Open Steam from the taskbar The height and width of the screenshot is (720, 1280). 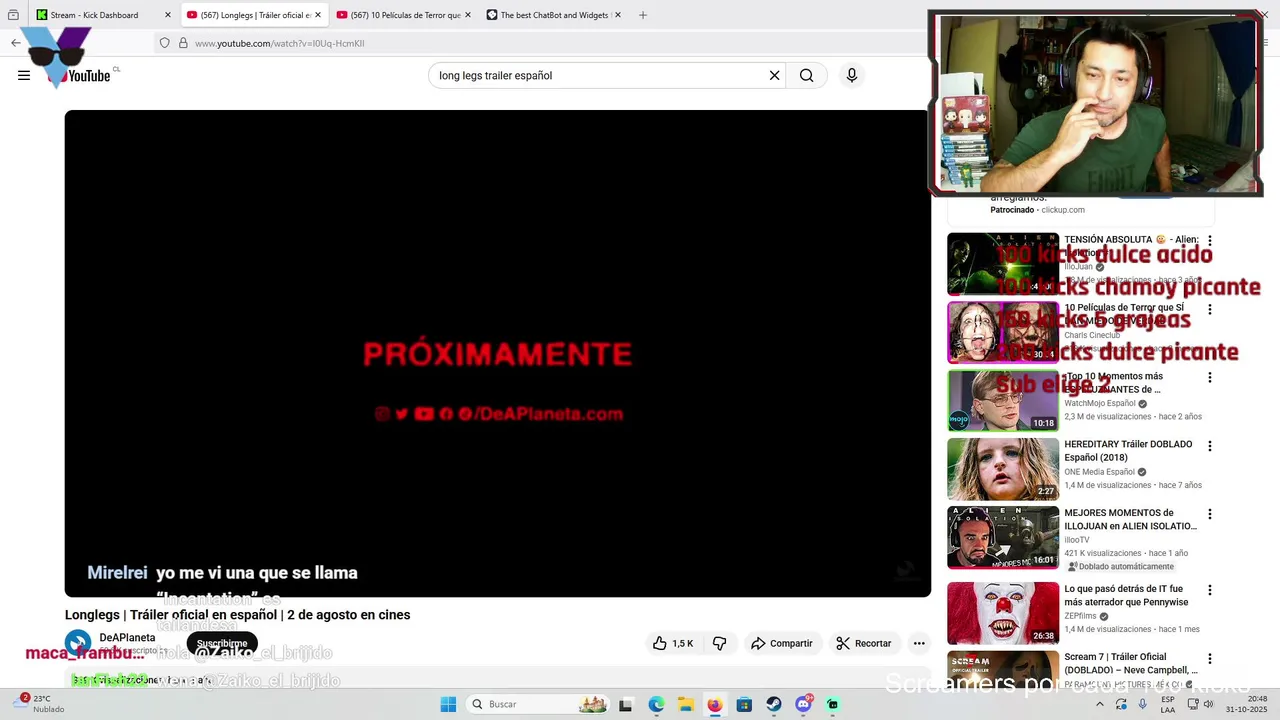pyautogui.click(x=773, y=704)
